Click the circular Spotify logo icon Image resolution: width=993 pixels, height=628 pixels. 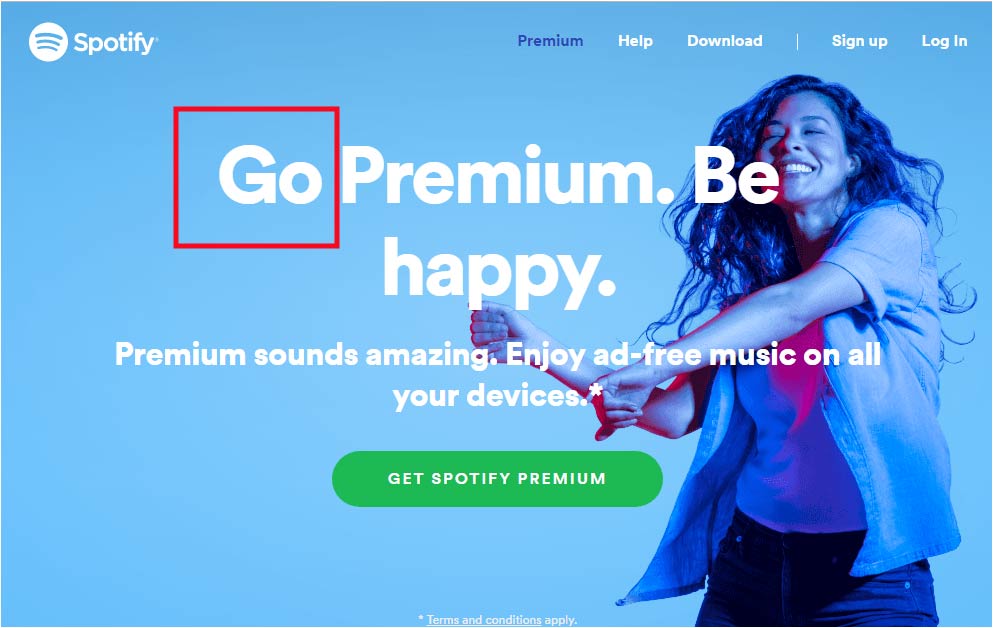(48, 42)
